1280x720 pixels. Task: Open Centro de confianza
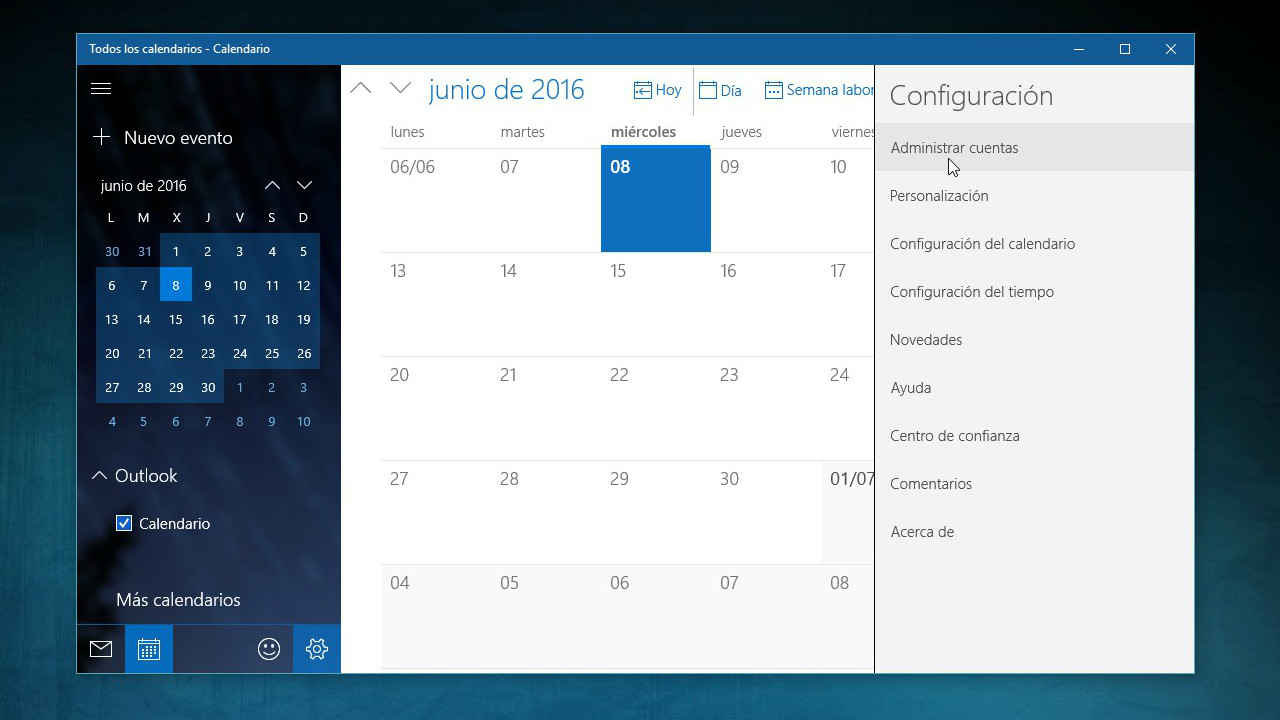[1034, 436]
